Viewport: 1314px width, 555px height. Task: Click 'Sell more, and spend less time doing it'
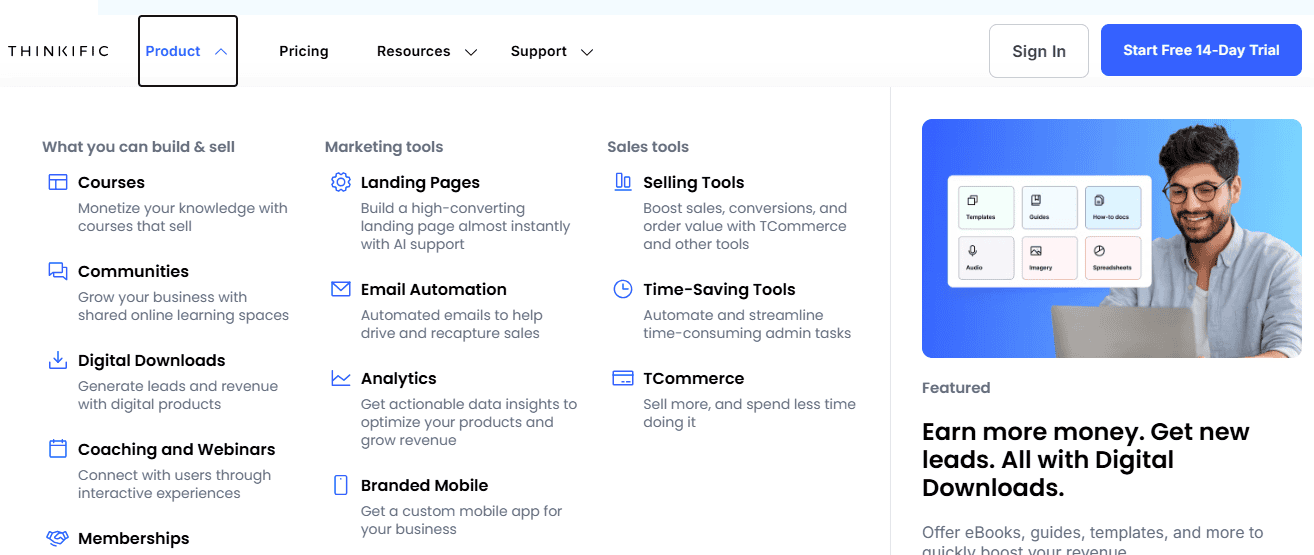click(749, 413)
